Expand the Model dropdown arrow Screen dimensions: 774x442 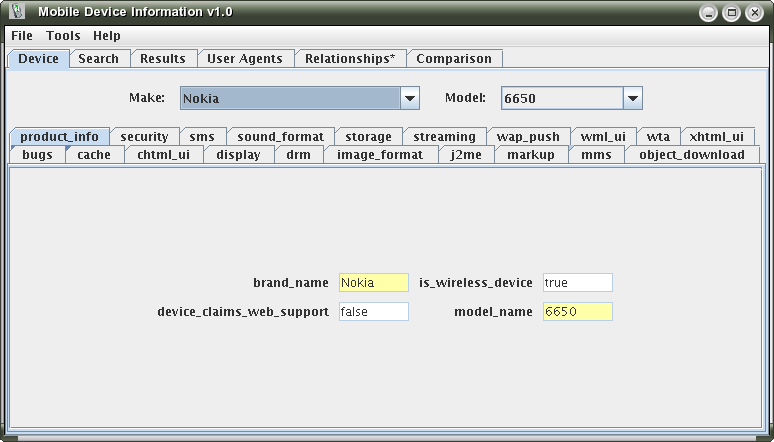pyautogui.click(x=632, y=98)
